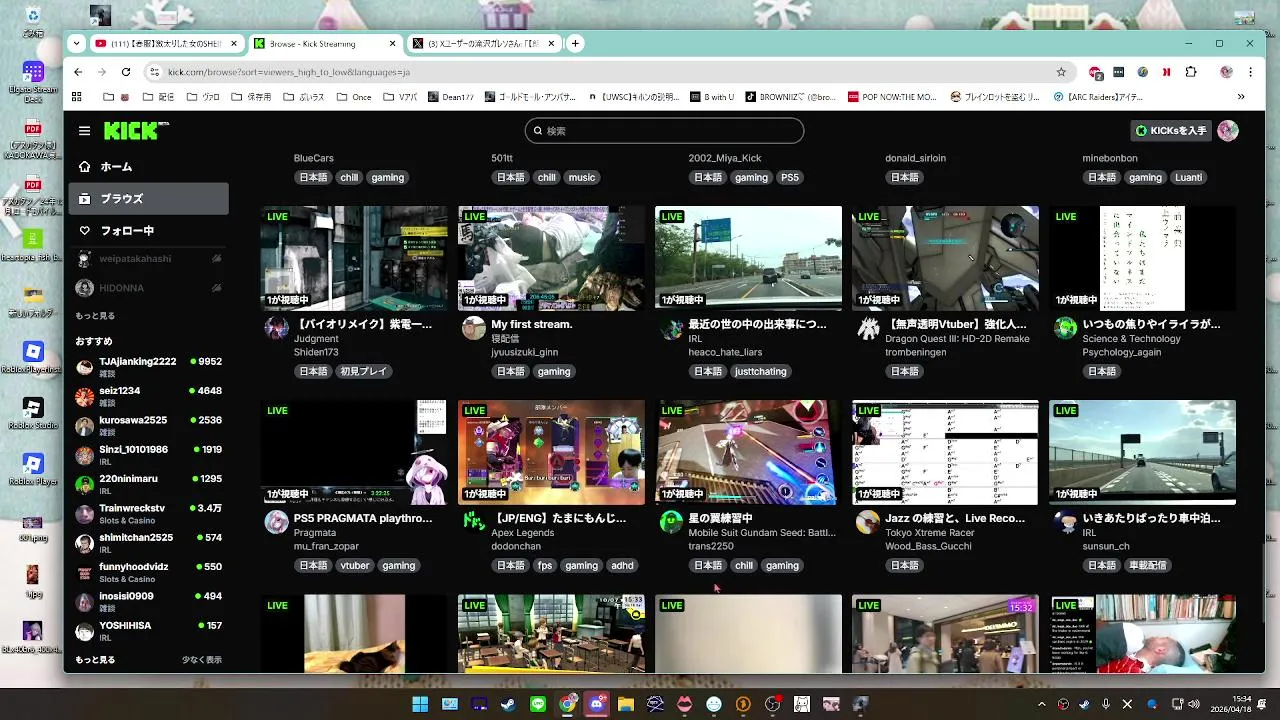Open recommended channel TJAjianking2222
Image resolution: width=1280 pixels, height=720 pixels.
[148, 367]
